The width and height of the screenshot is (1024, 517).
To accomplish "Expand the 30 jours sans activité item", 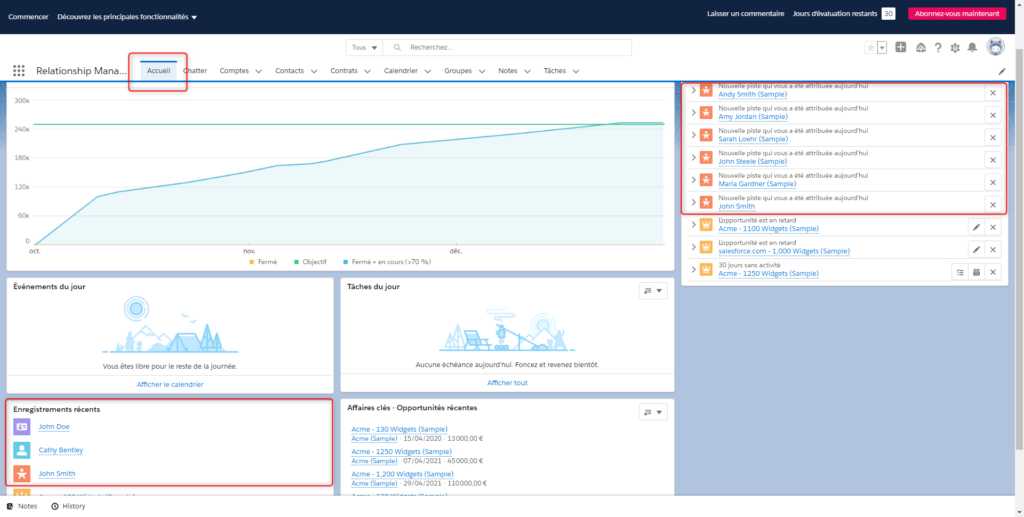I will click(x=694, y=269).
